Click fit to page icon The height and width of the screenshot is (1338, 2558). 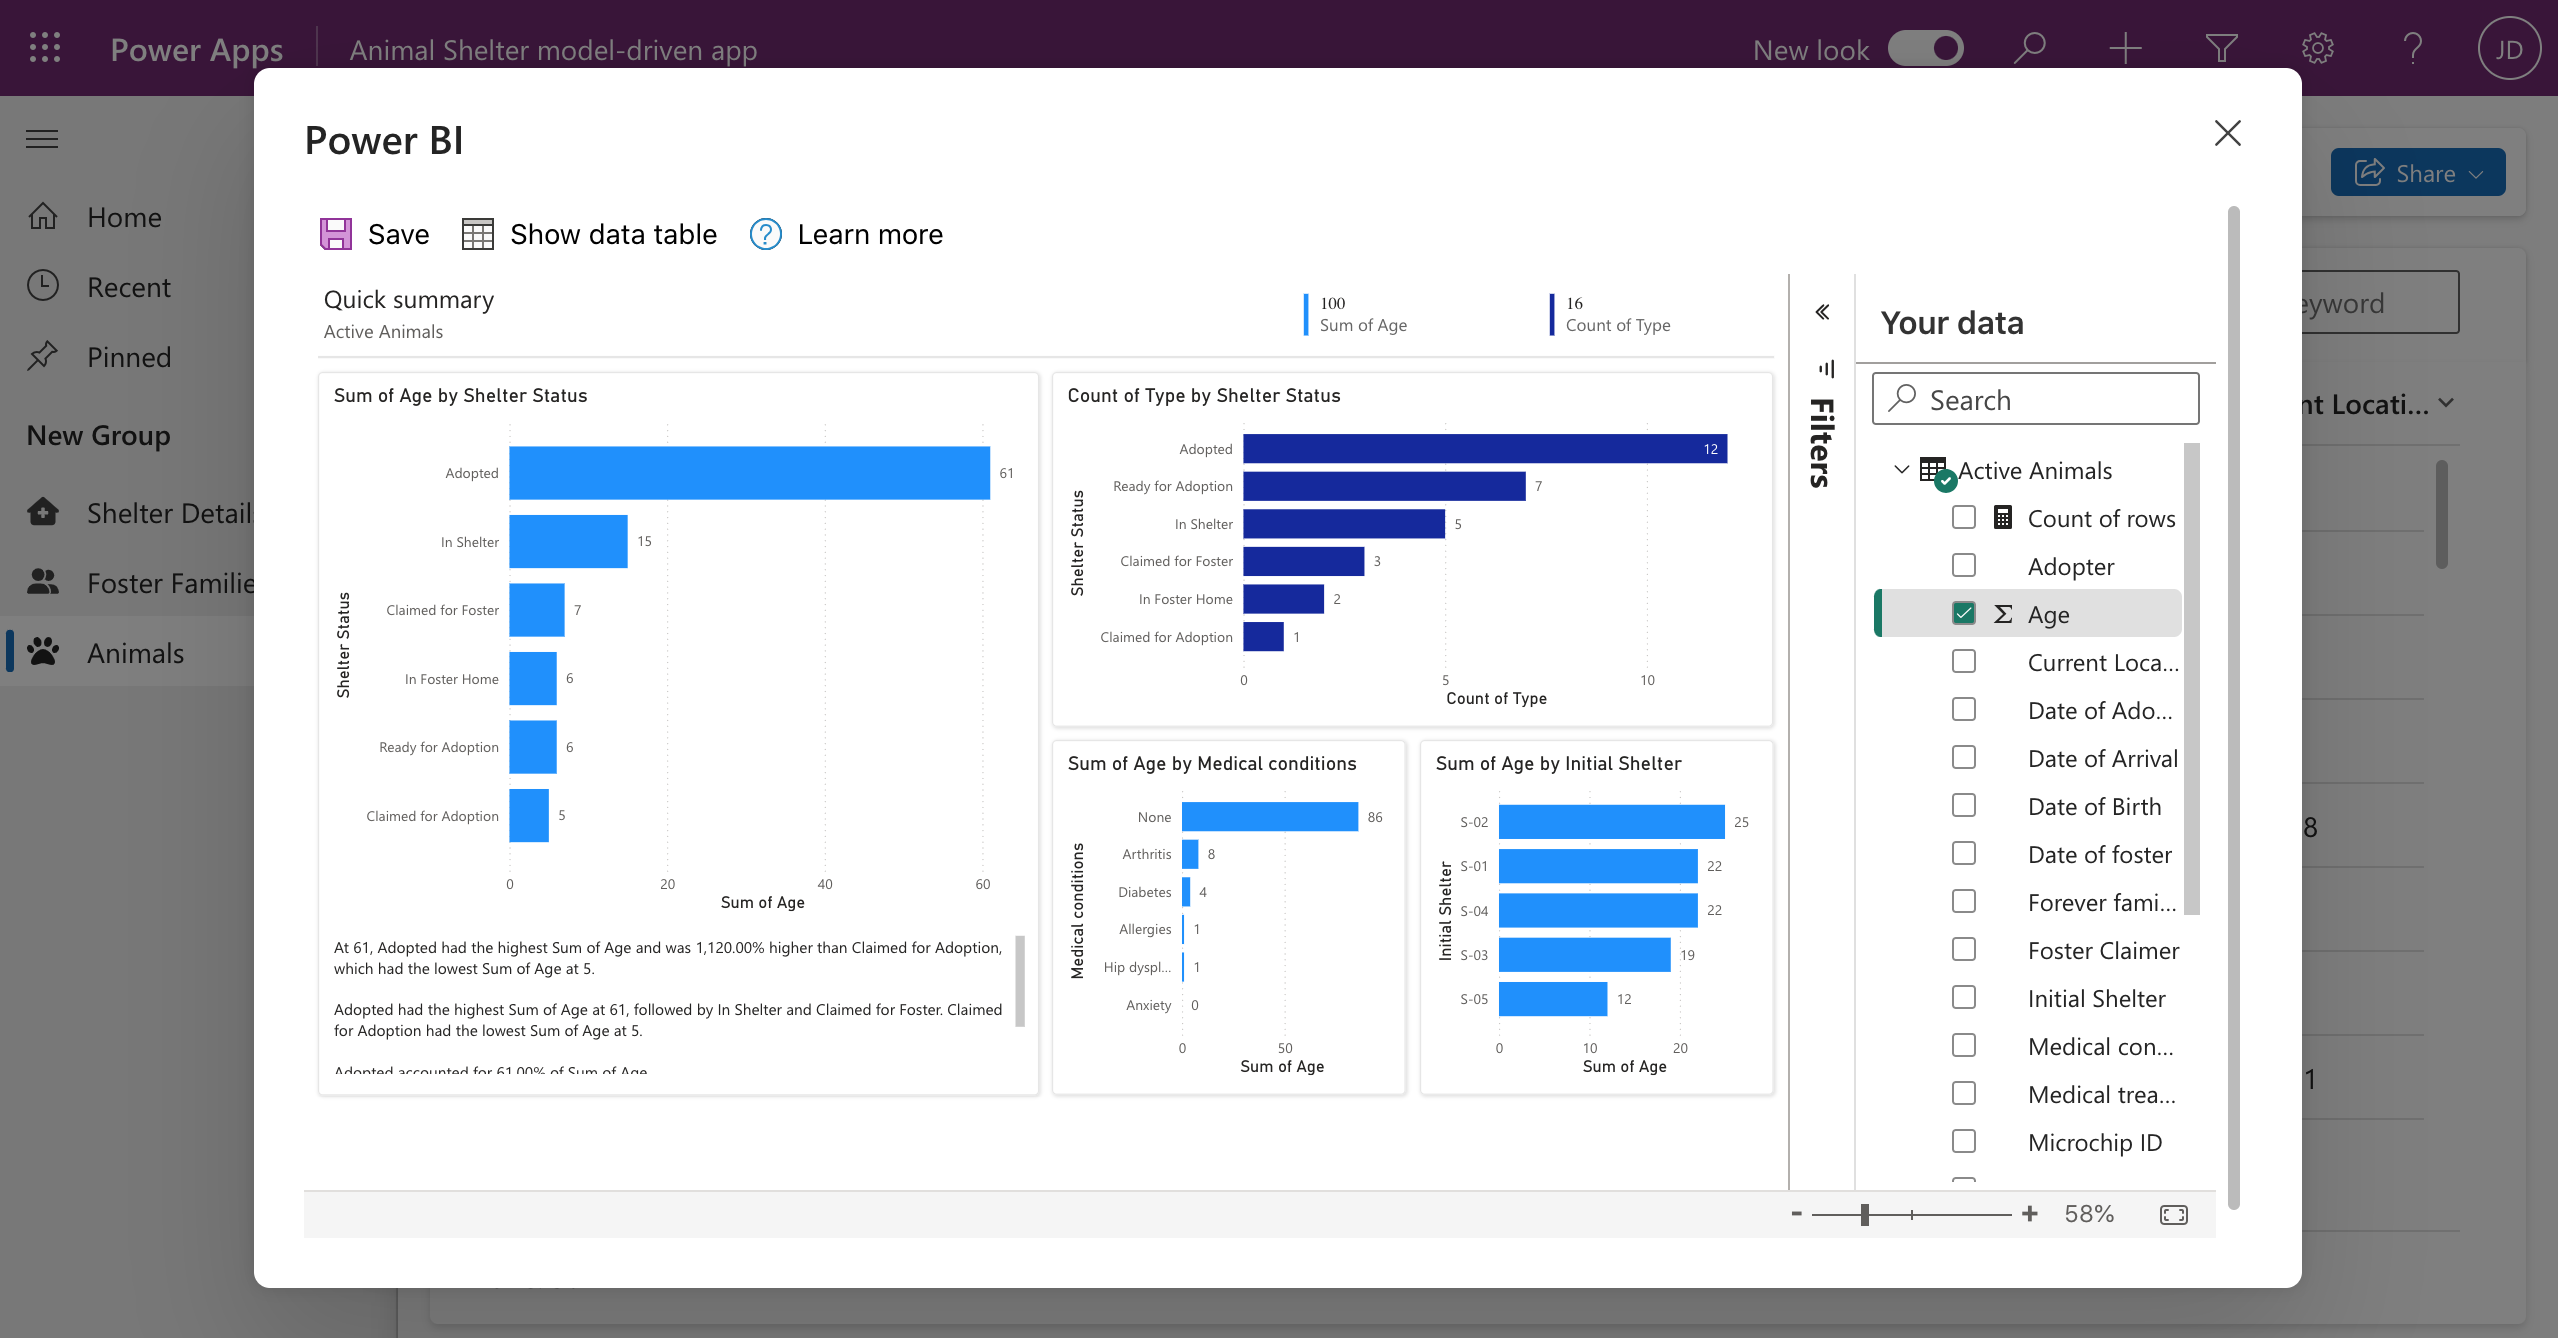pyautogui.click(x=2174, y=1214)
